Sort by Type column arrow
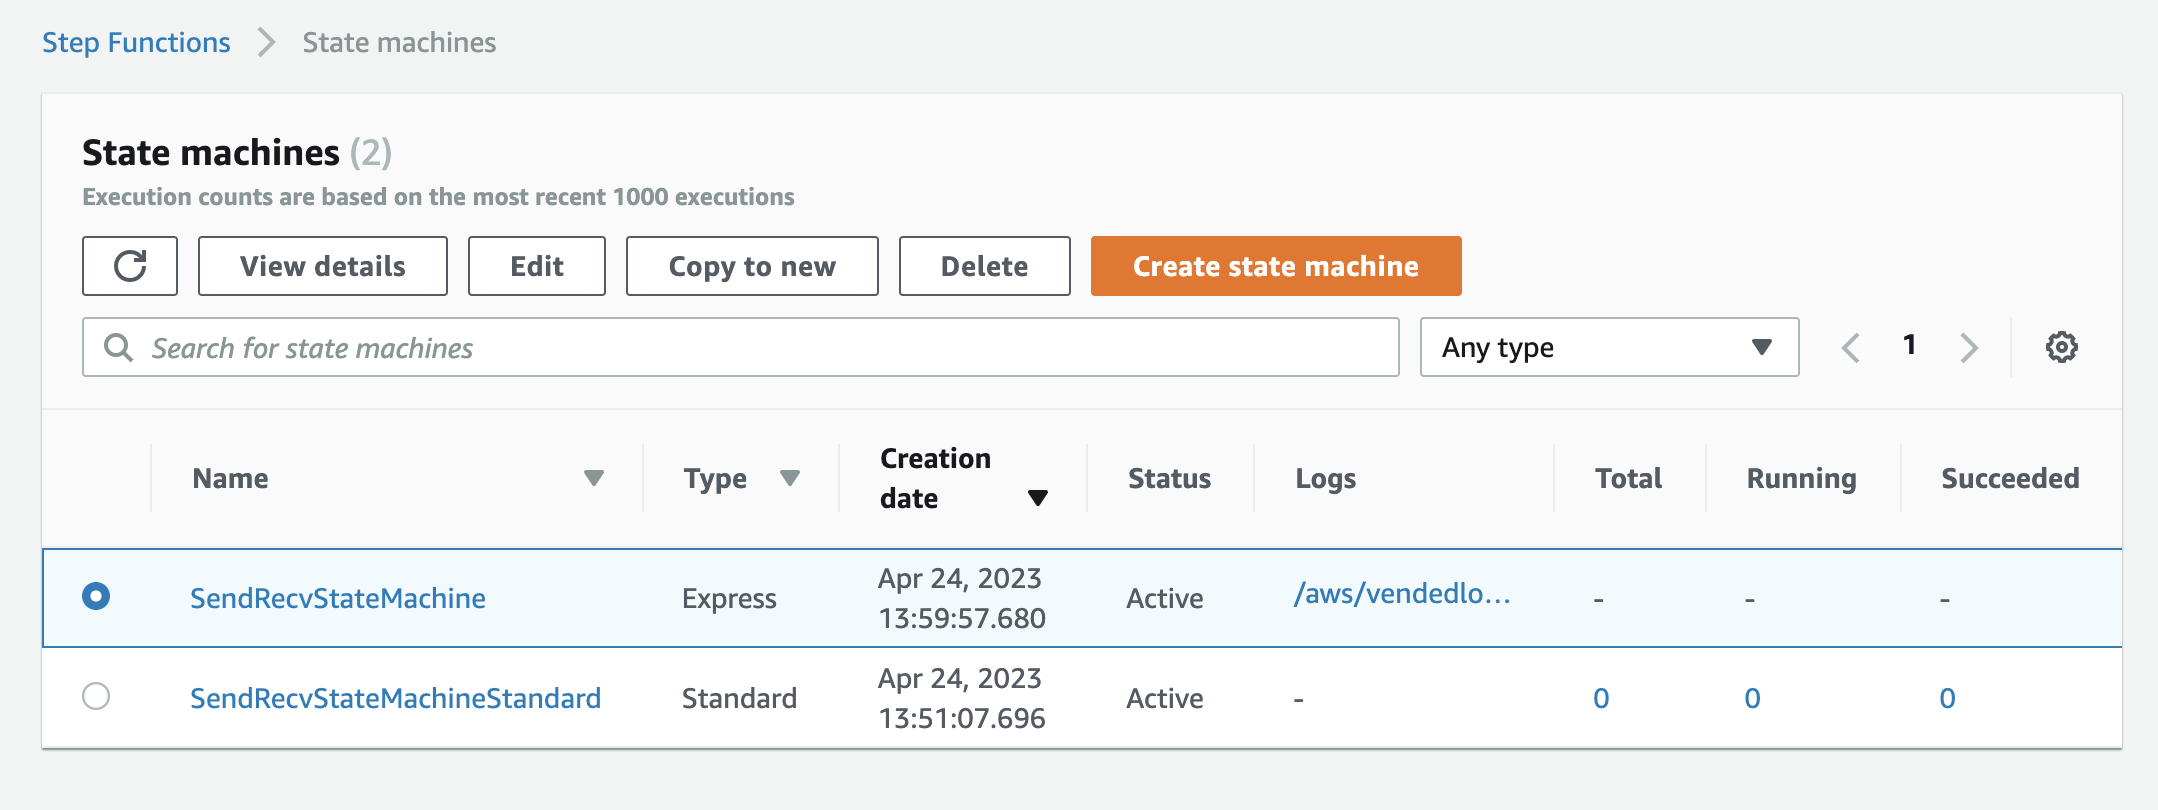2158x810 pixels. pyautogui.click(x=790, y=478)
